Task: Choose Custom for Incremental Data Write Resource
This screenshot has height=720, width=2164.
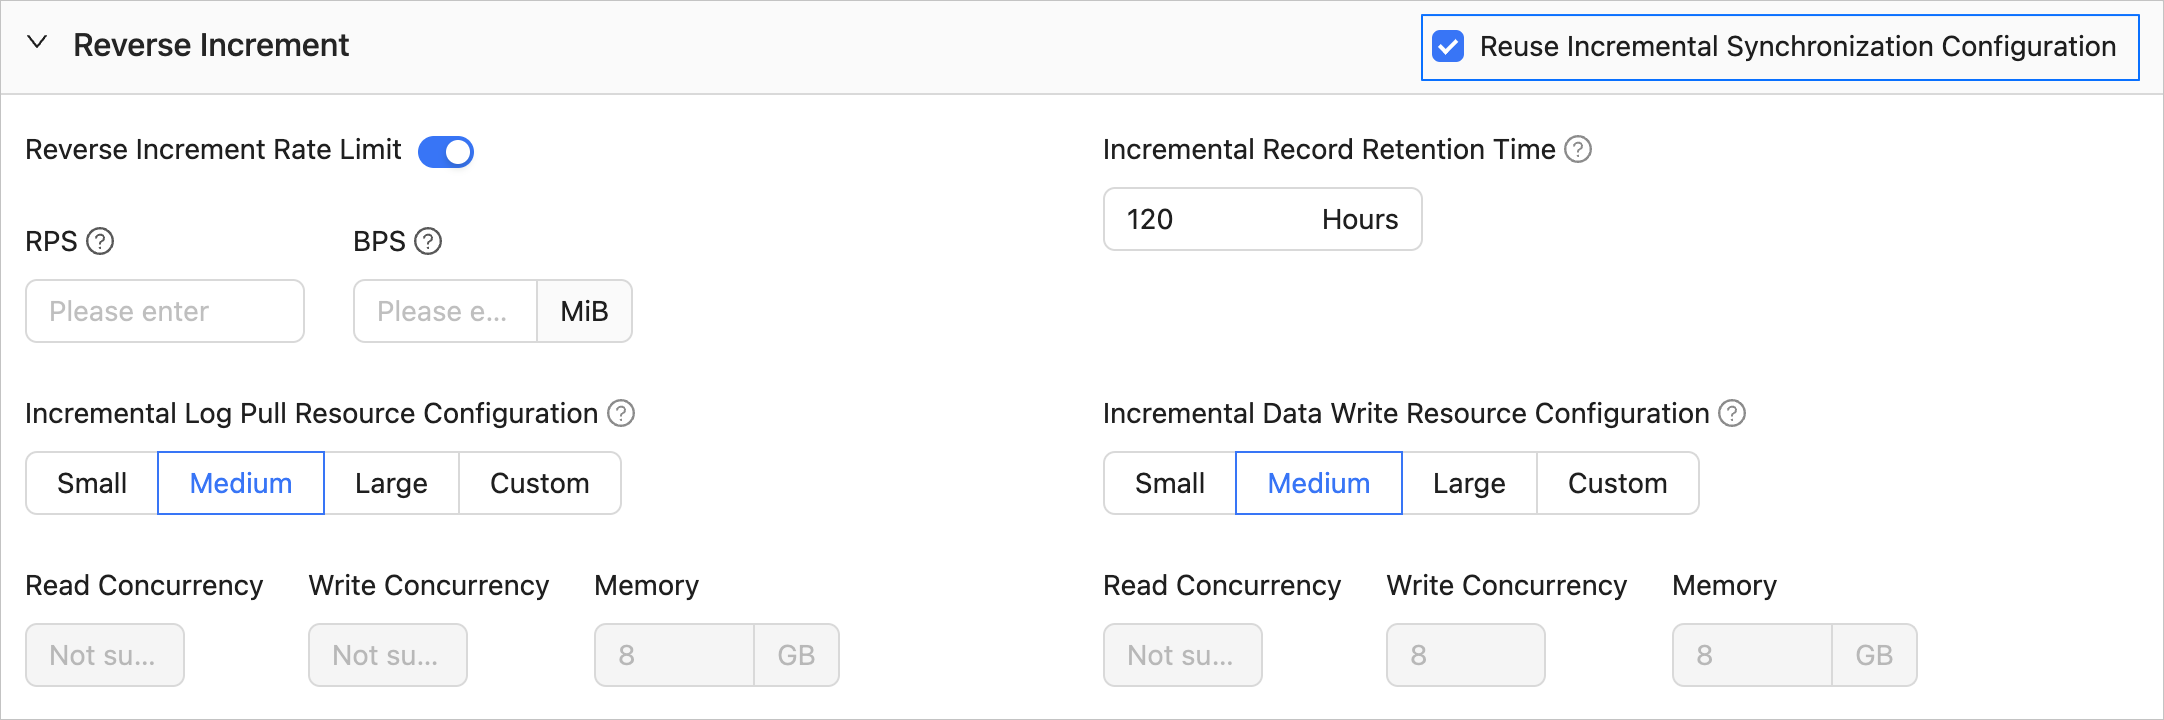Action: (x=1617, y=483)
